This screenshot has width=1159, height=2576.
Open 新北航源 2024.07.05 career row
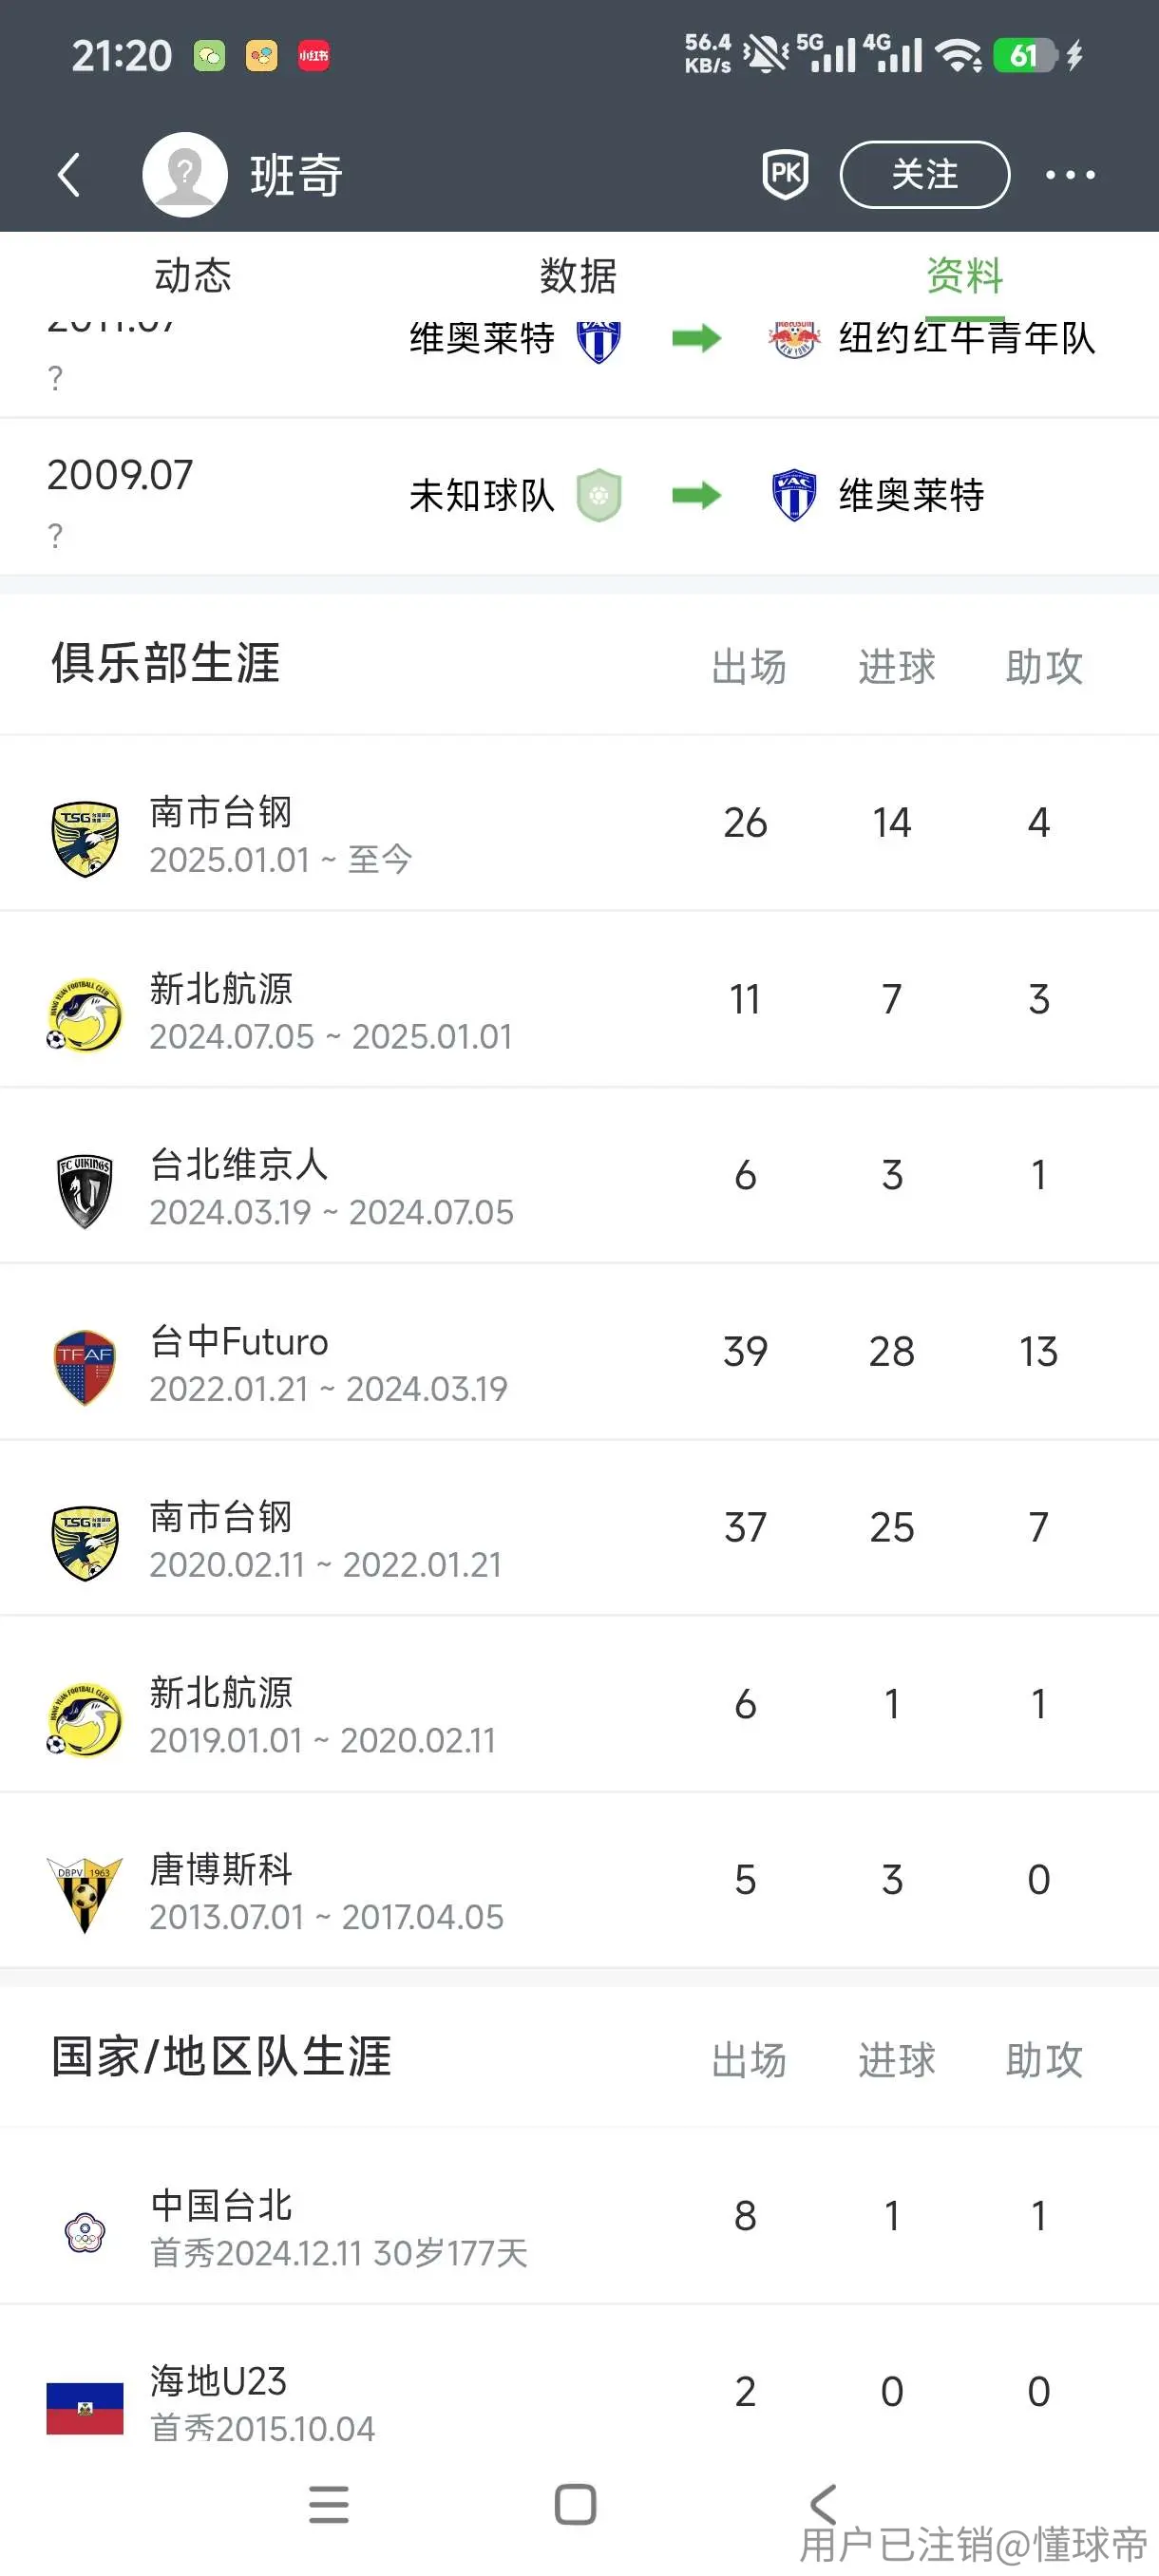579,999
